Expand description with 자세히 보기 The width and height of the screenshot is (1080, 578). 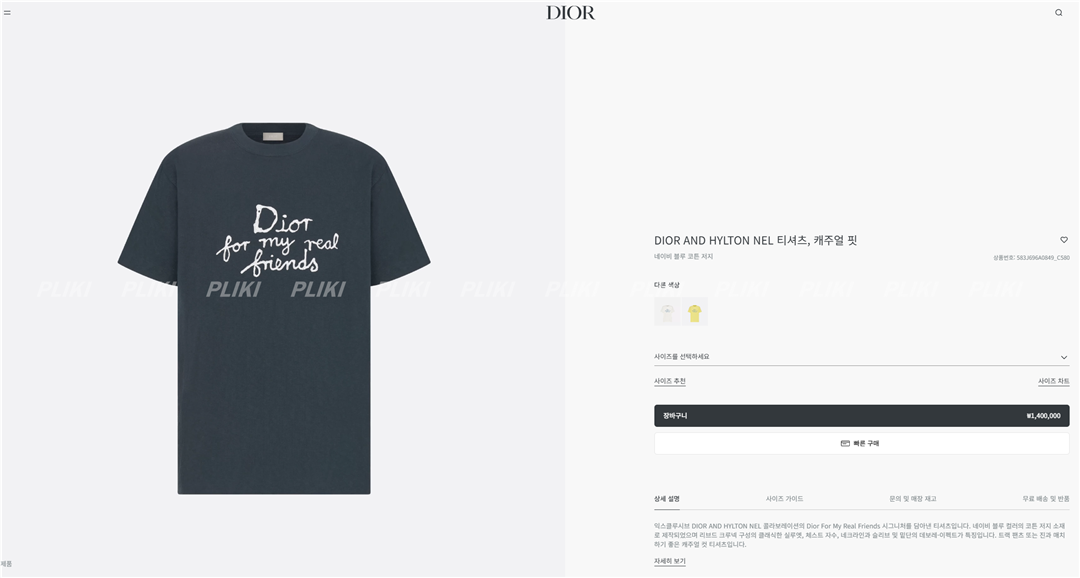tap(669, 561)
